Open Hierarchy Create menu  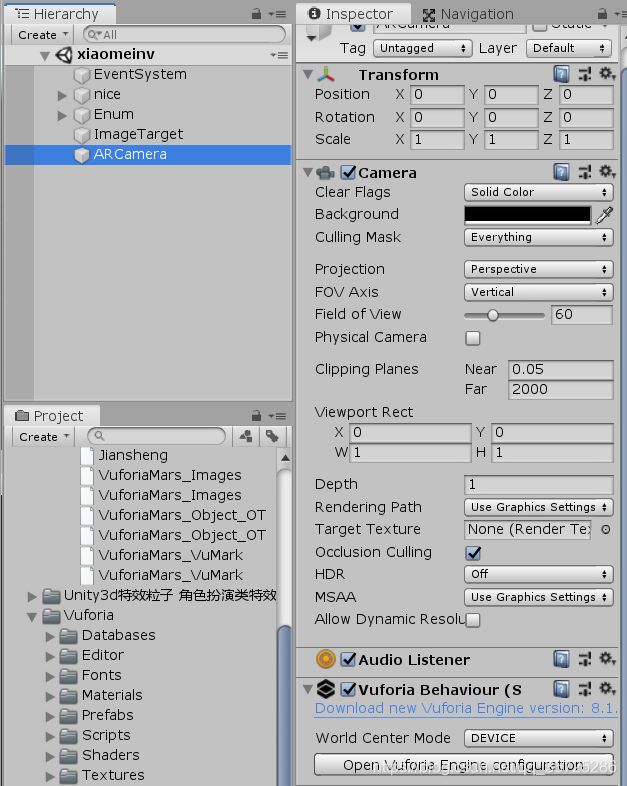tap(42, 35)
